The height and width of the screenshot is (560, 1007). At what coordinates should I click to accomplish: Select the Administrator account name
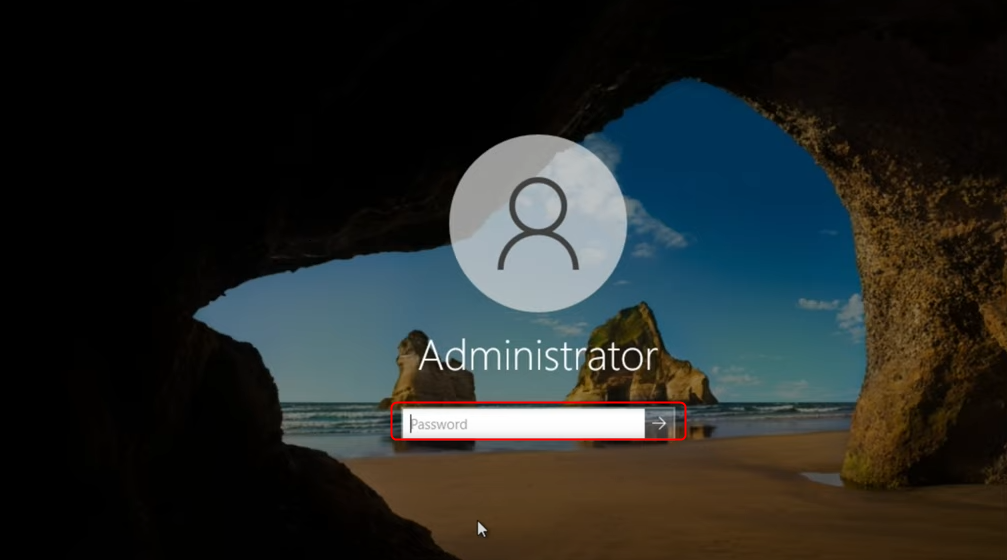[538, 356]
